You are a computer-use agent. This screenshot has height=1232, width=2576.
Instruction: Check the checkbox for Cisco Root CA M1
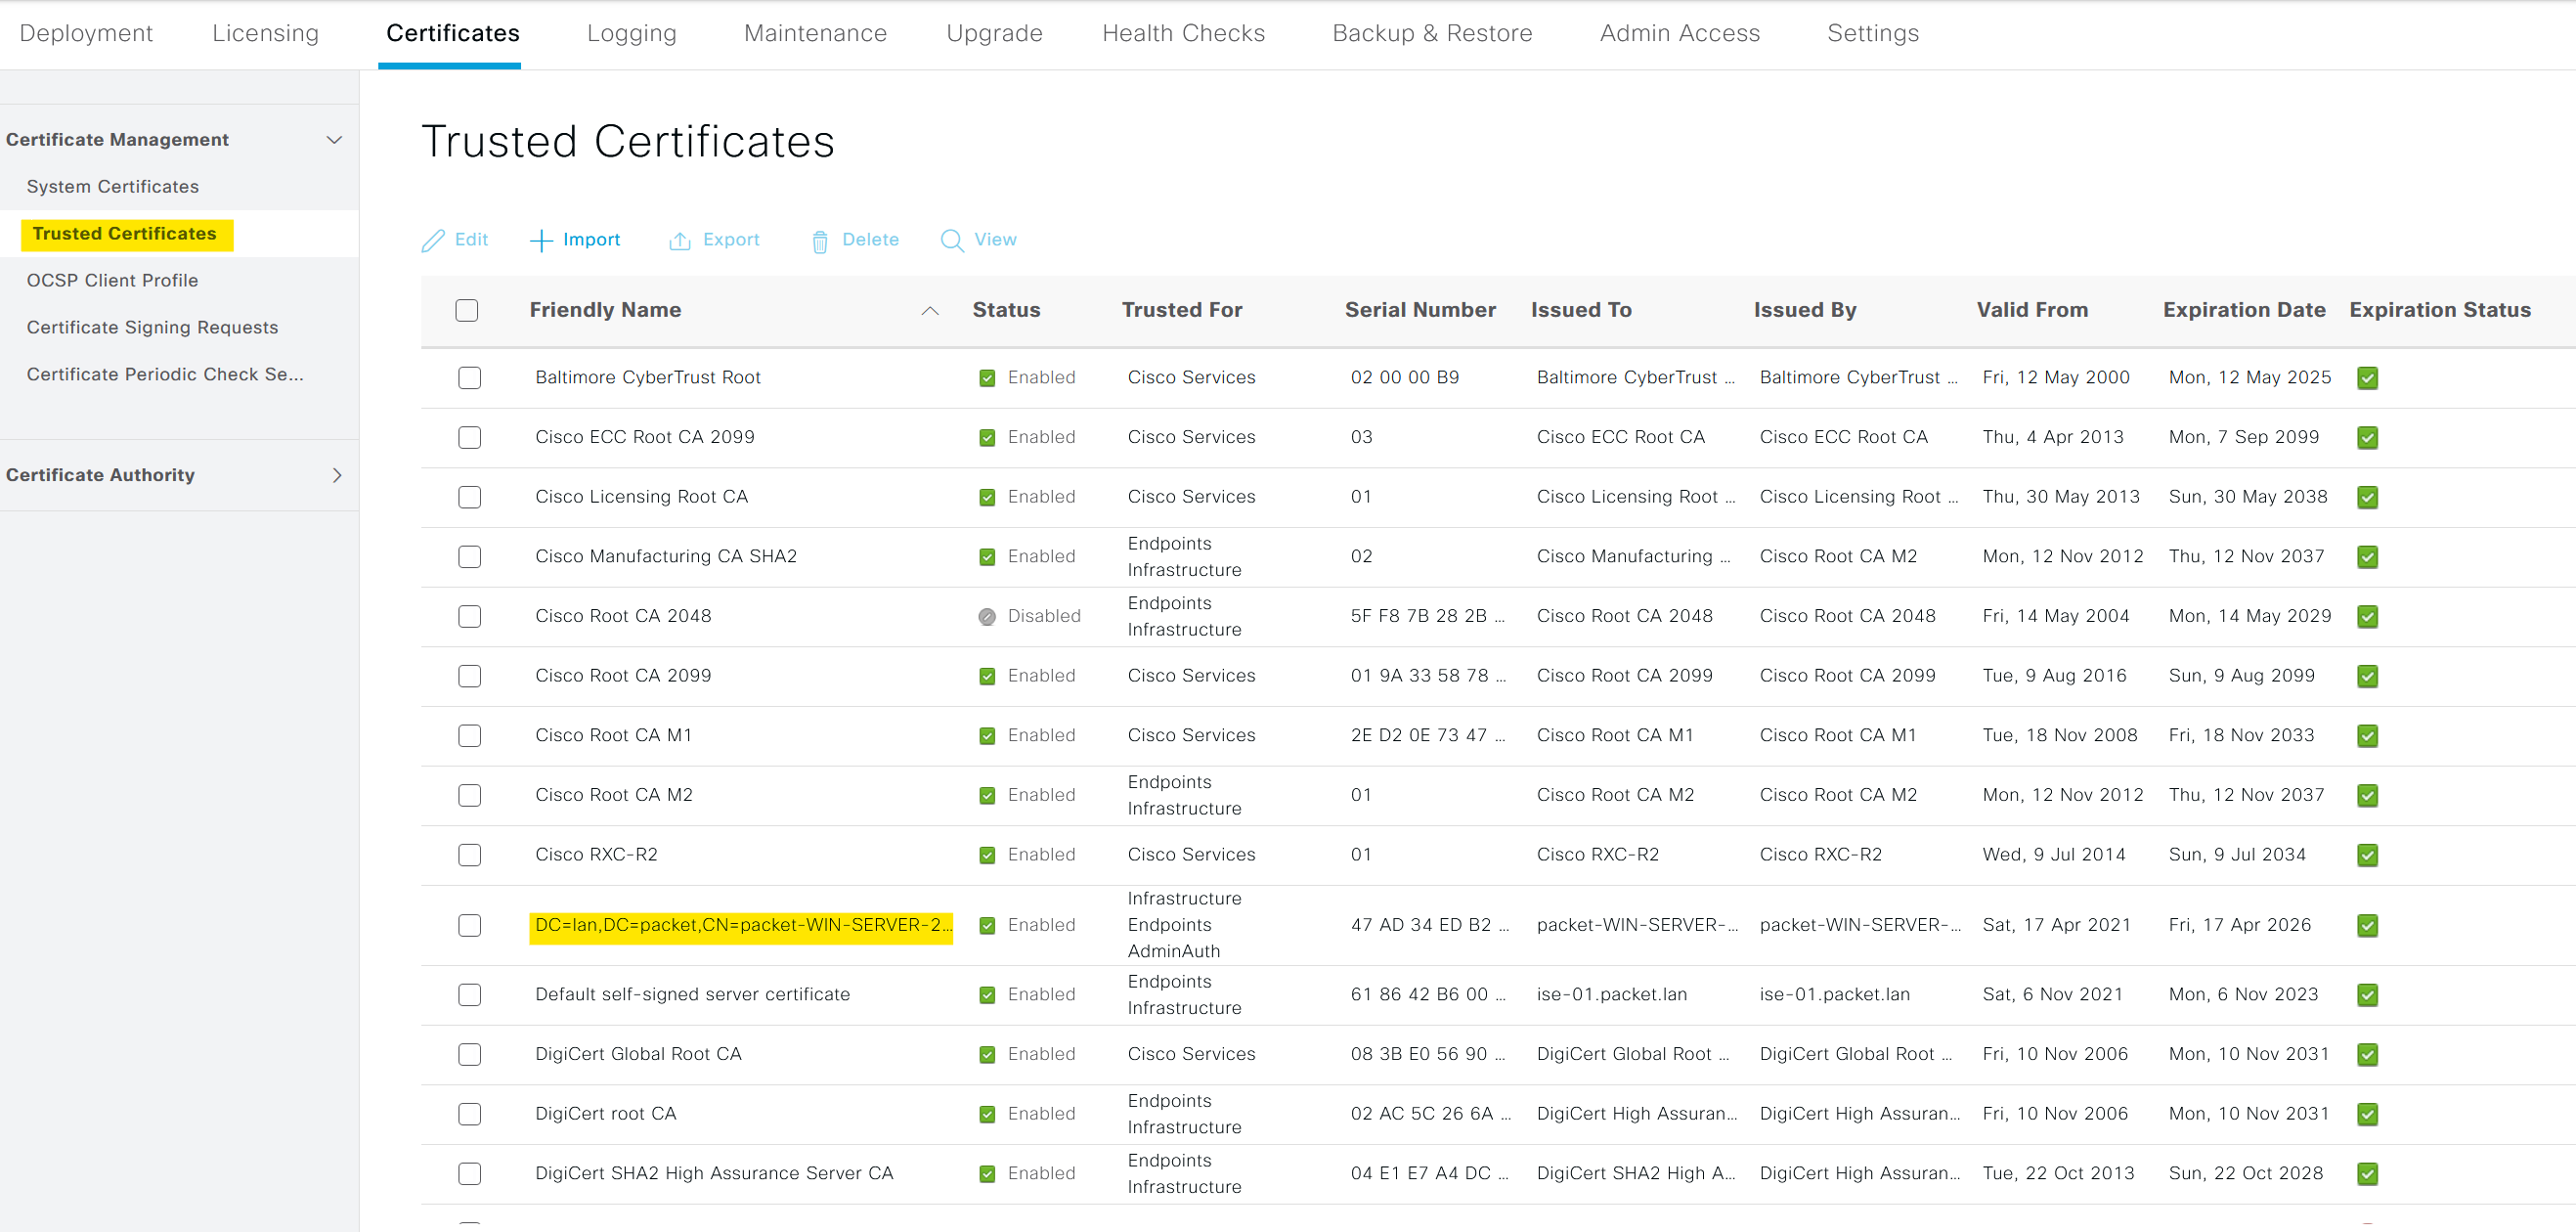pos(469,735)
